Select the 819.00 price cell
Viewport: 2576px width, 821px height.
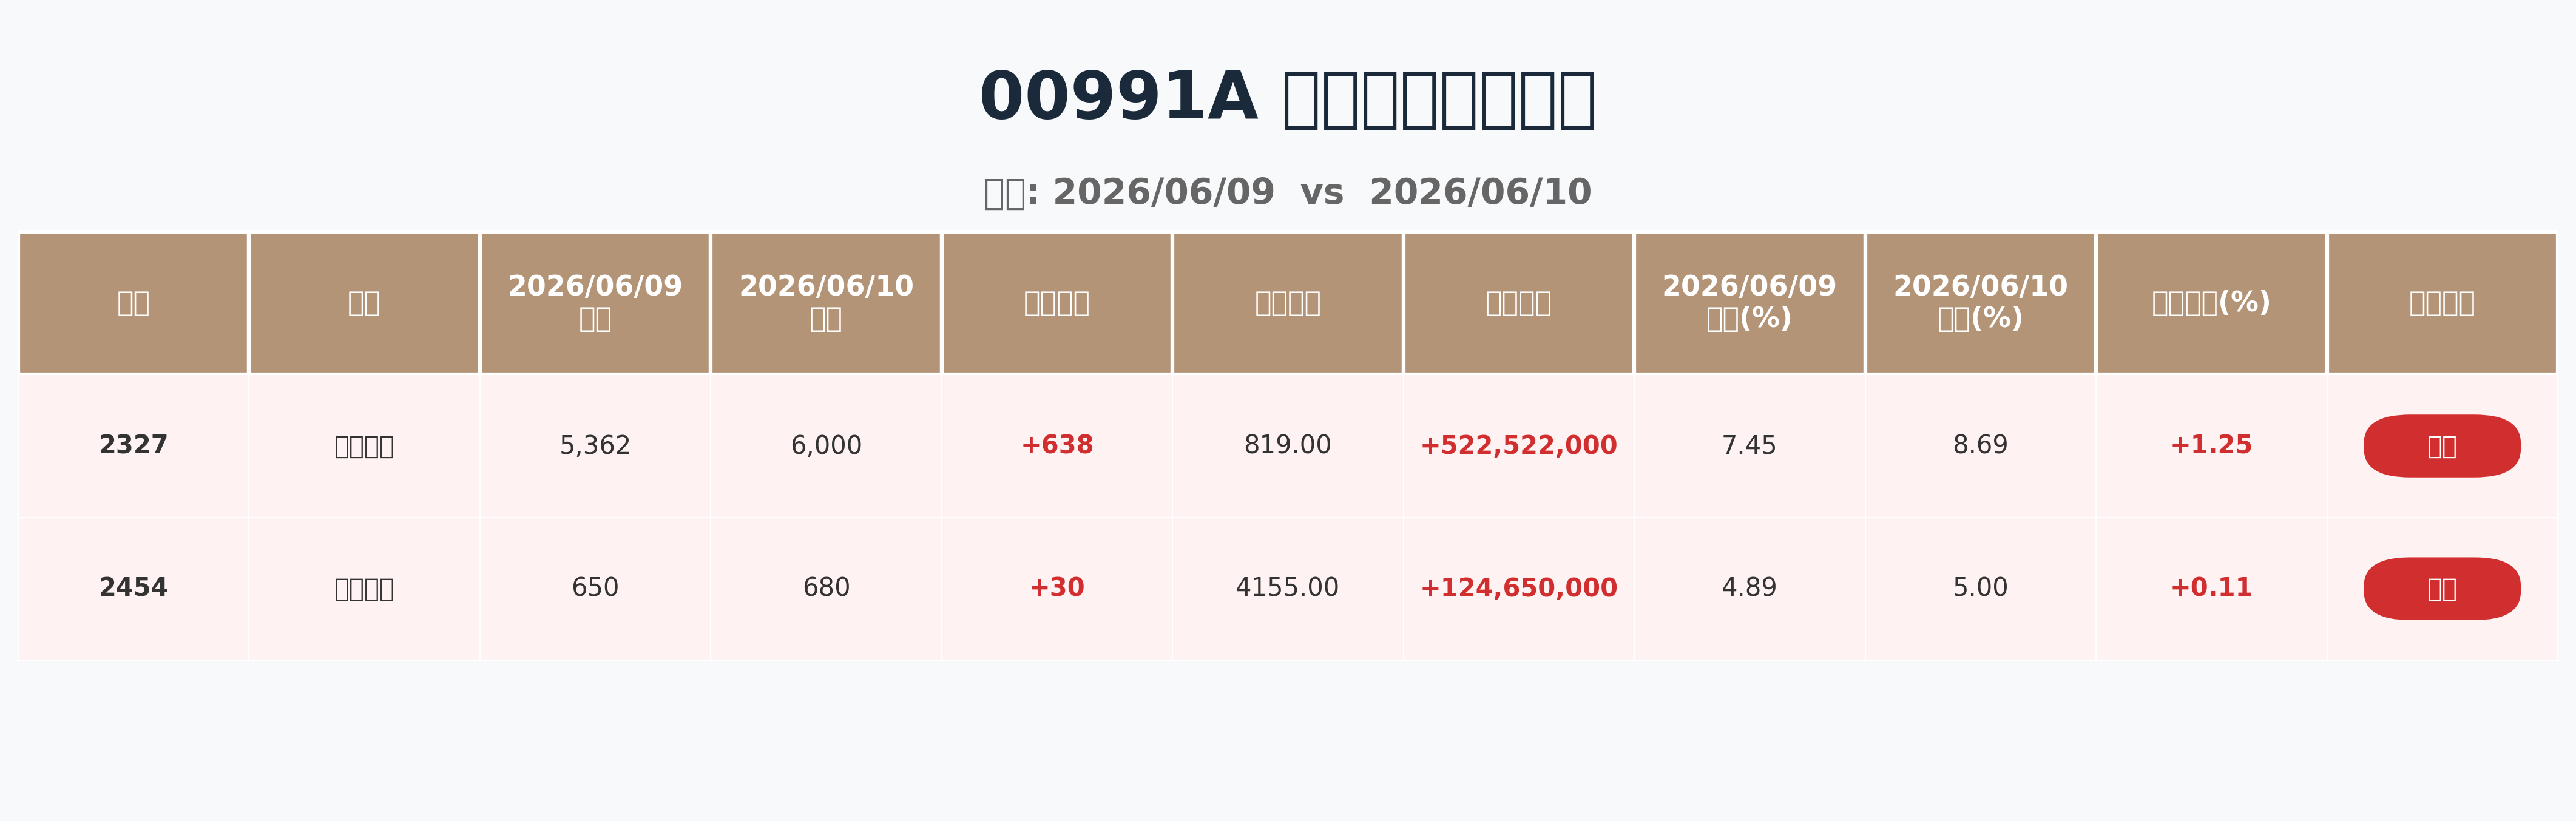1287,445
